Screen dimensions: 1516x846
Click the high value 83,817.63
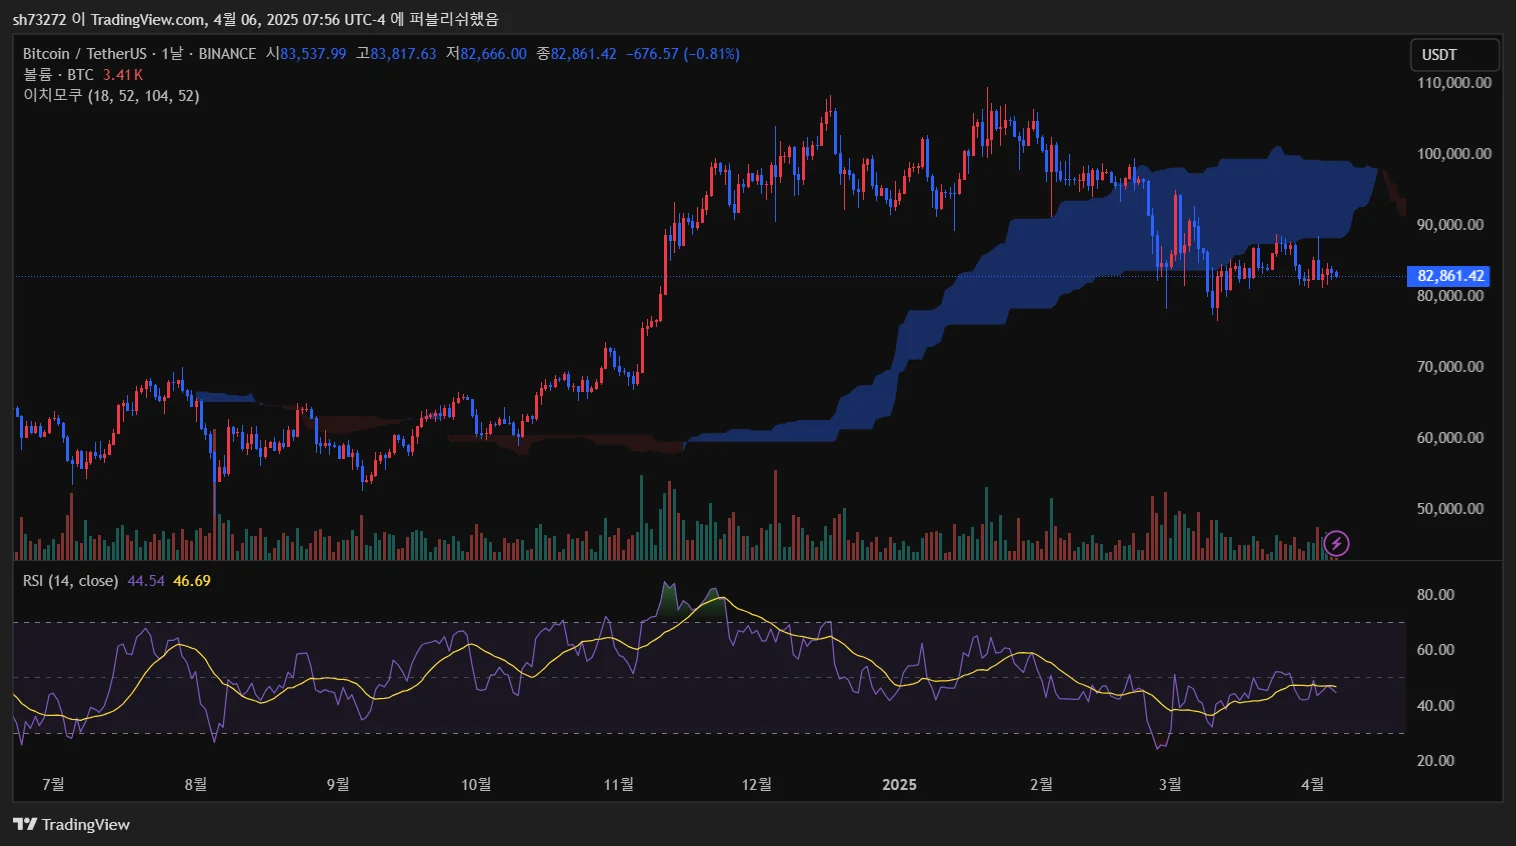(403, 54)
